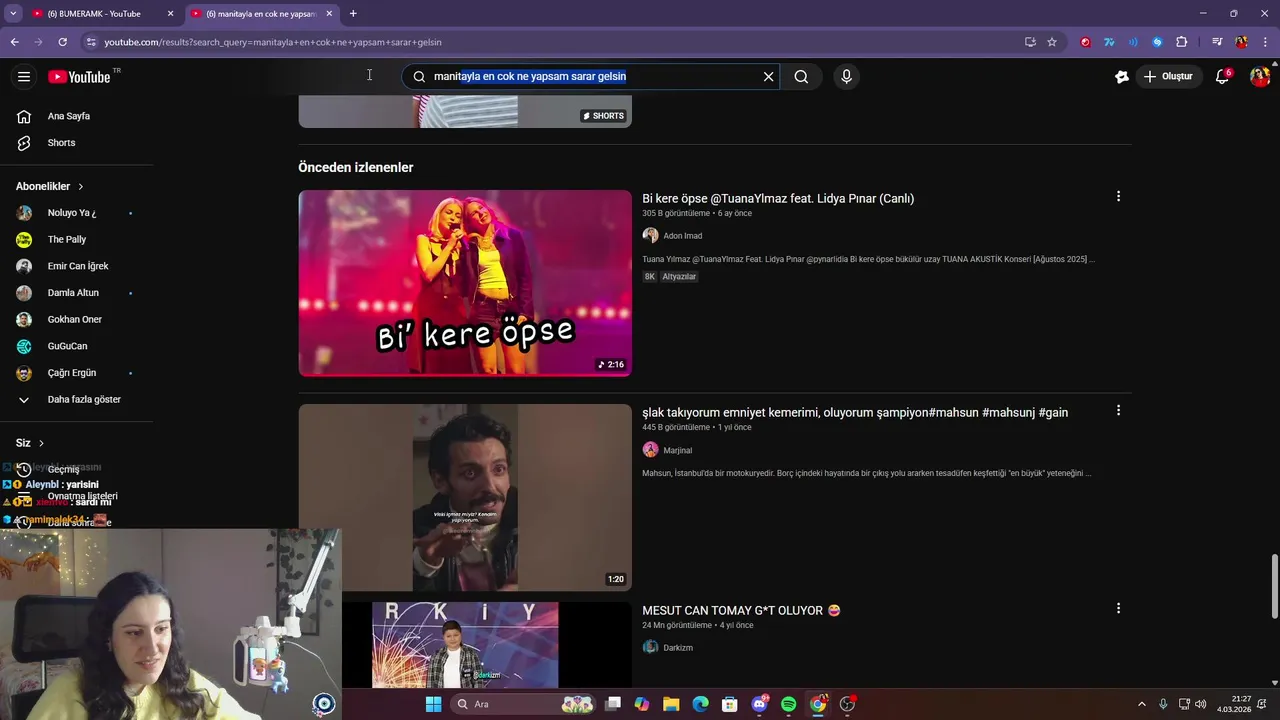This screenshot has height=720, width=1280.
Task: Open Chrome three-dot menu
Action: coord(1266,42)
